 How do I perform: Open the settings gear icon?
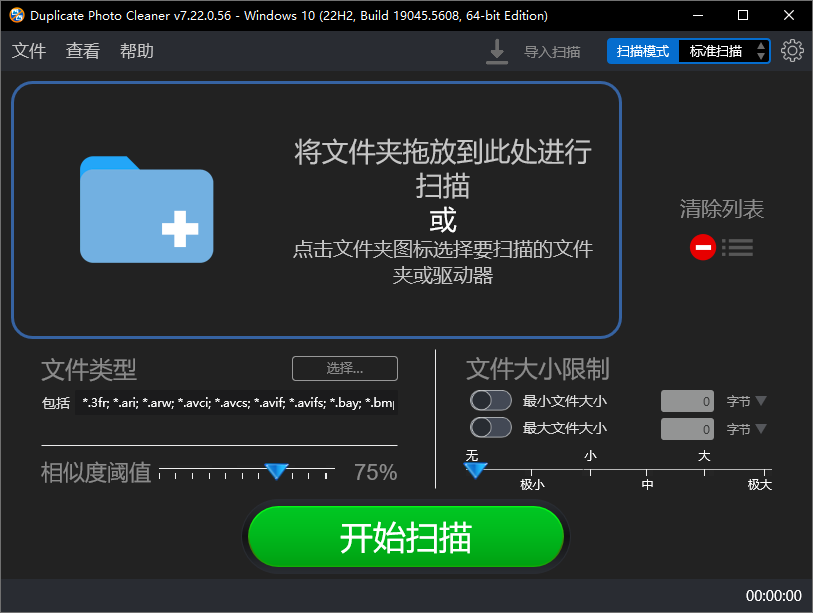(793, 50)
